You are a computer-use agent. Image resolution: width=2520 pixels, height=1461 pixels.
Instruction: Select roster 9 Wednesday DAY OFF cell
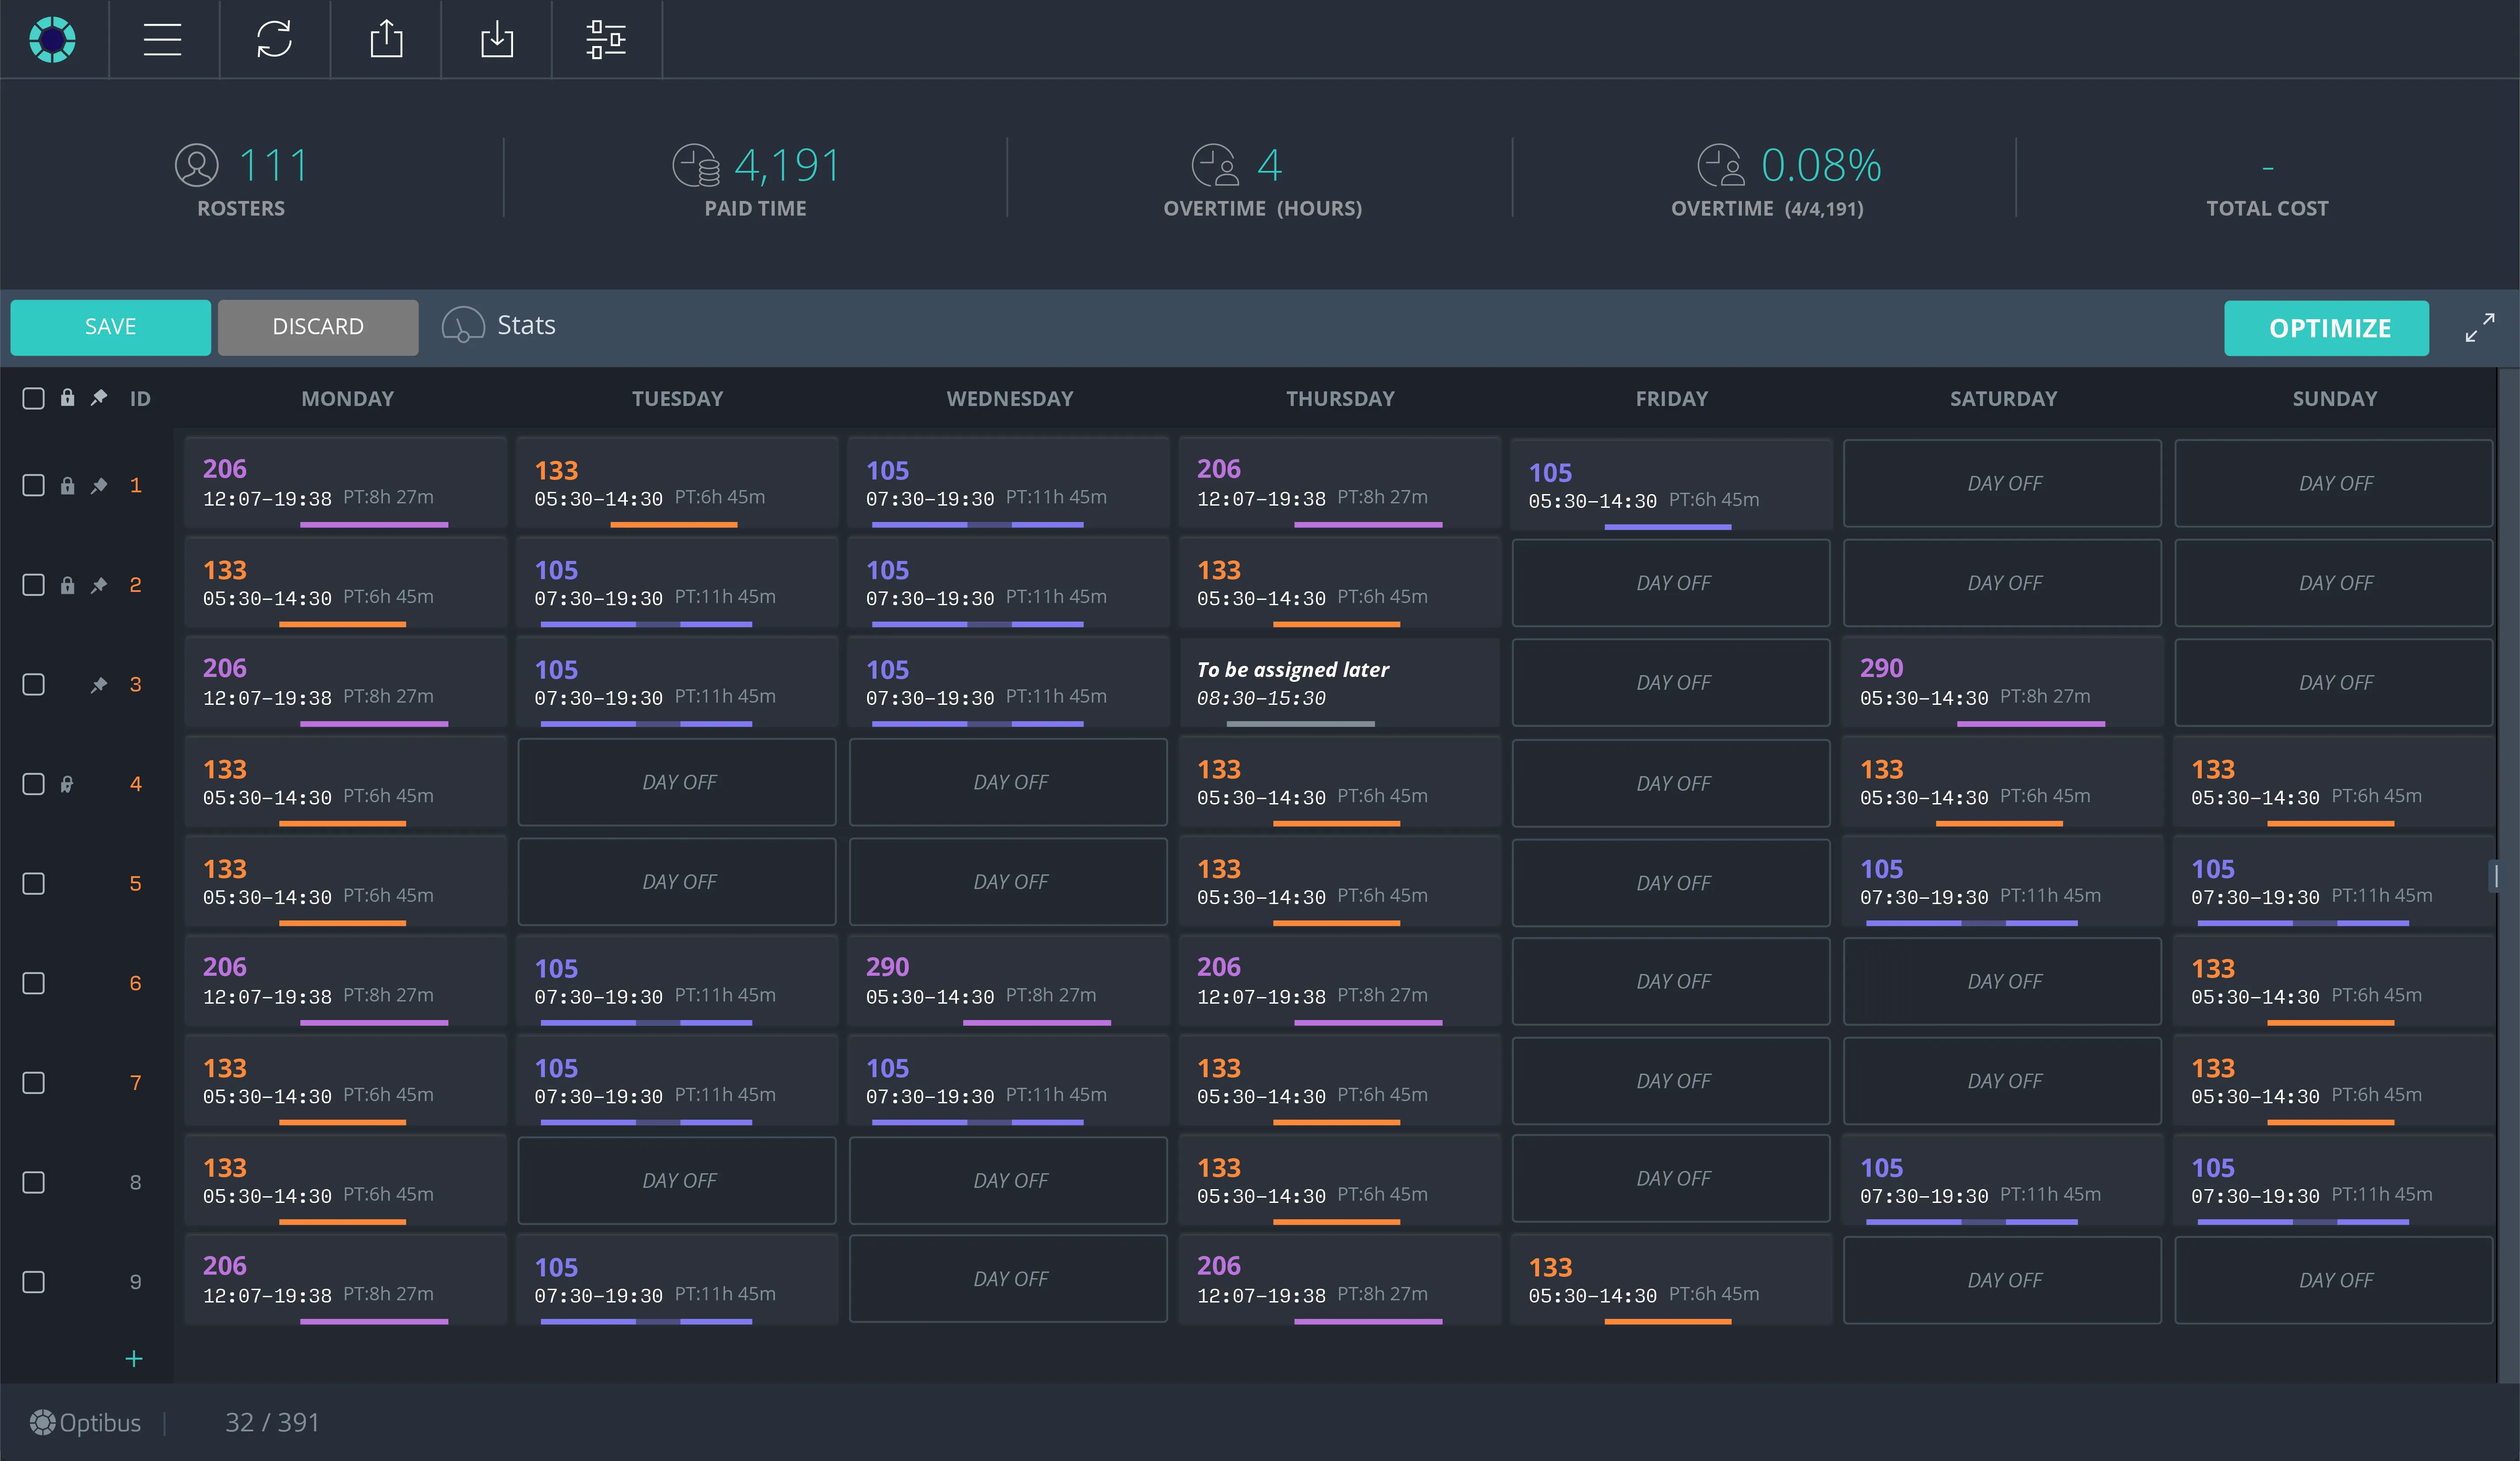pos(1008,1279)
